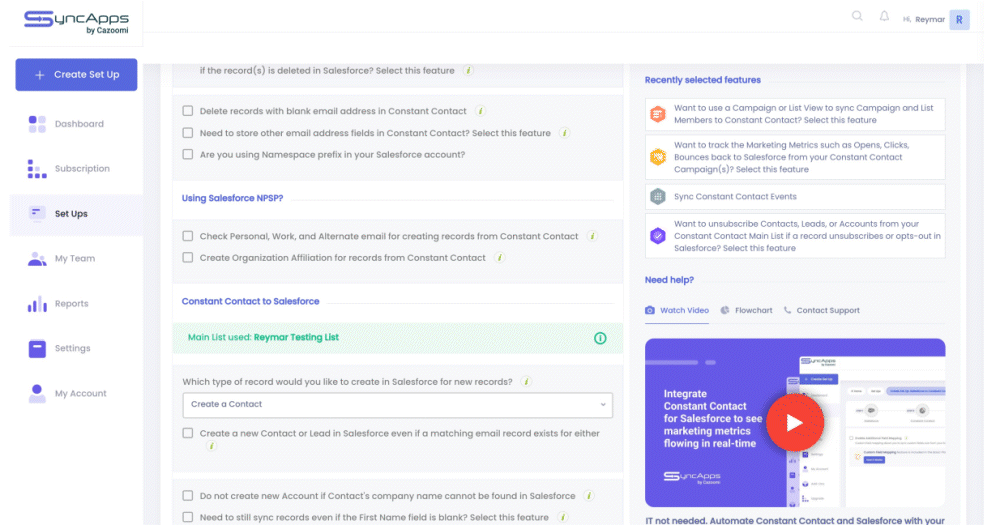This screenshot has height=525, width=1000.
Task: Select Set Ups in sidebar
Action: coord(71,214)
